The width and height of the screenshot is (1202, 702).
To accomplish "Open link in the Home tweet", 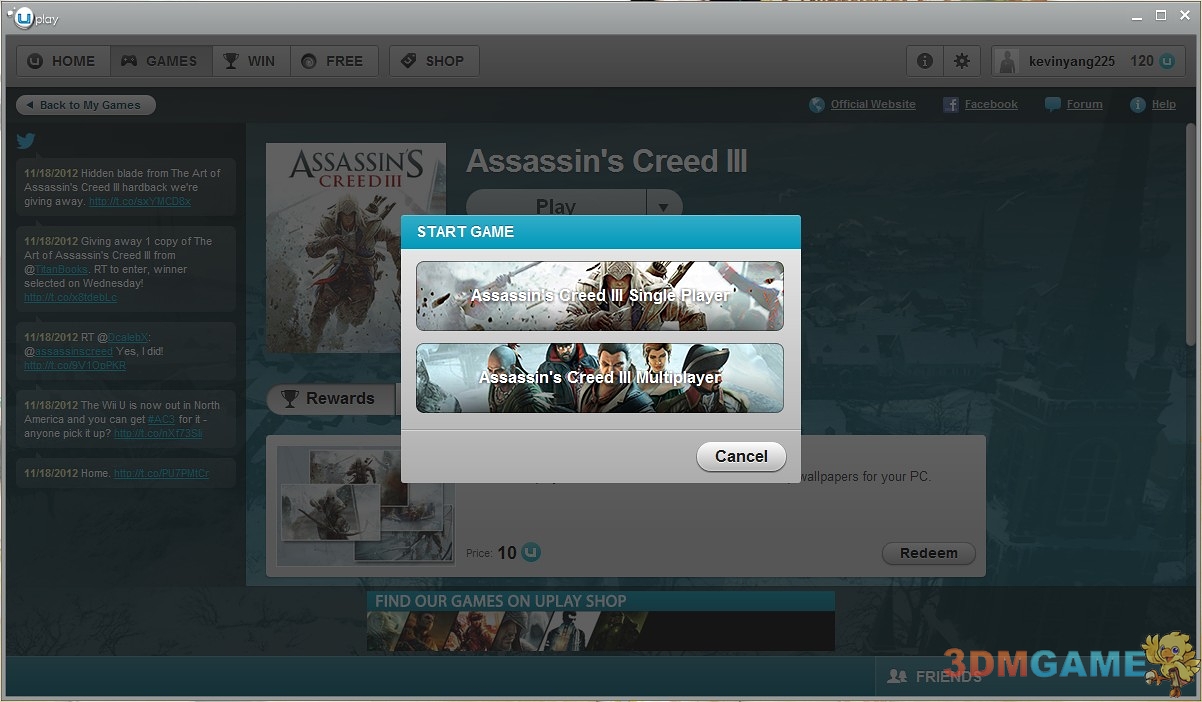I will coord(162,473).
